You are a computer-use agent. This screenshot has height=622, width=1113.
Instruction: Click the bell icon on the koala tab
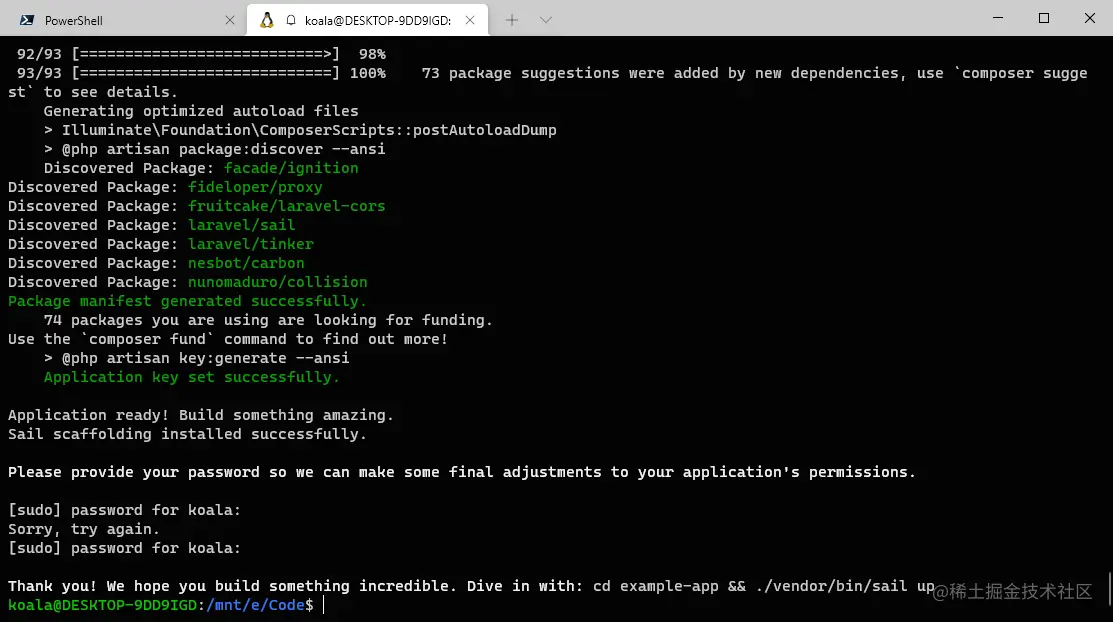pyautogui.click(x=291, y=21)
